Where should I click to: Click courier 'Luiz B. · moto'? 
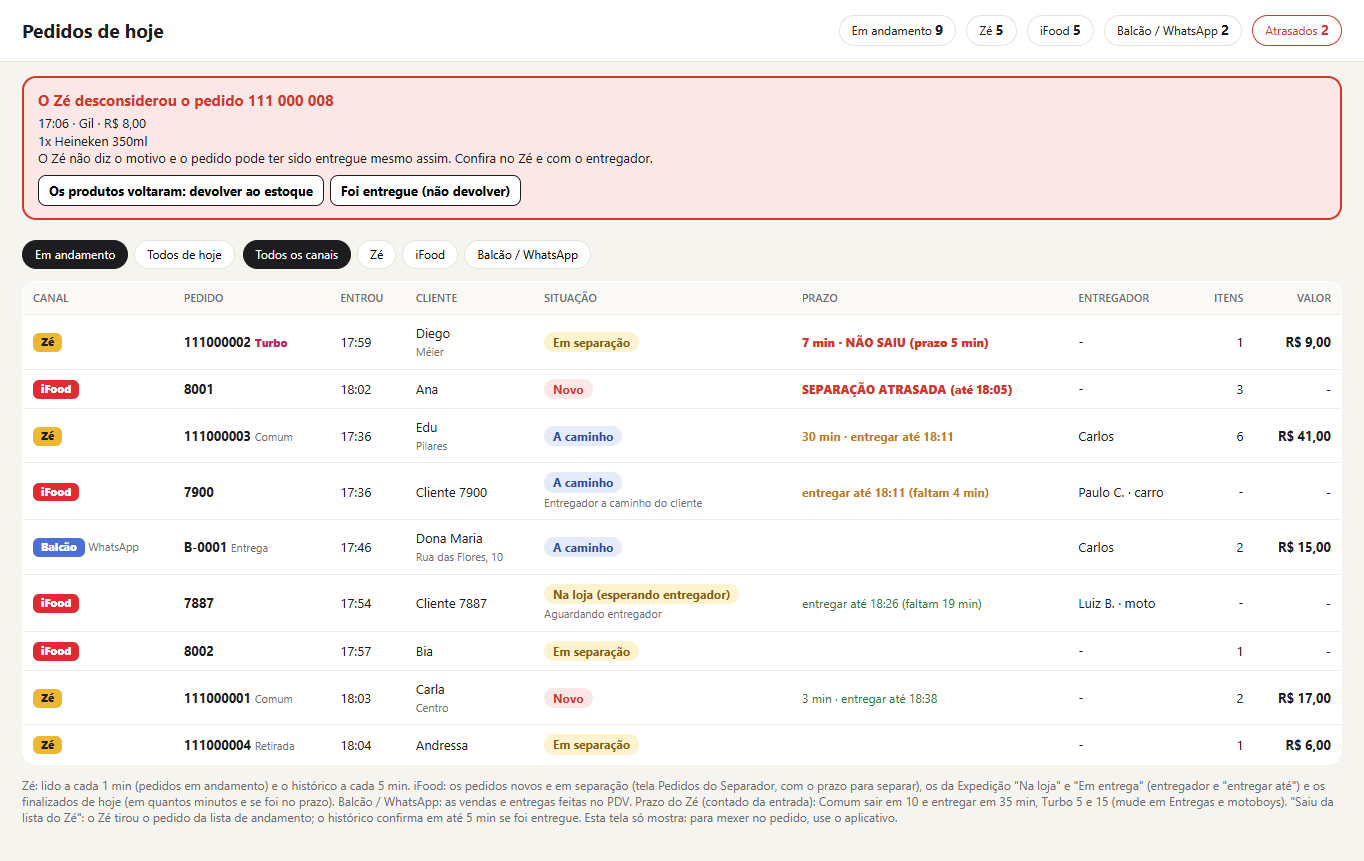tap(1117, 603)
